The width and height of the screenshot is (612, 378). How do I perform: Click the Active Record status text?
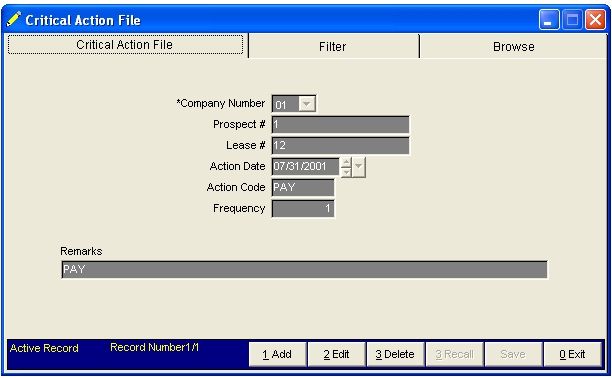click(x=44, y=348)
